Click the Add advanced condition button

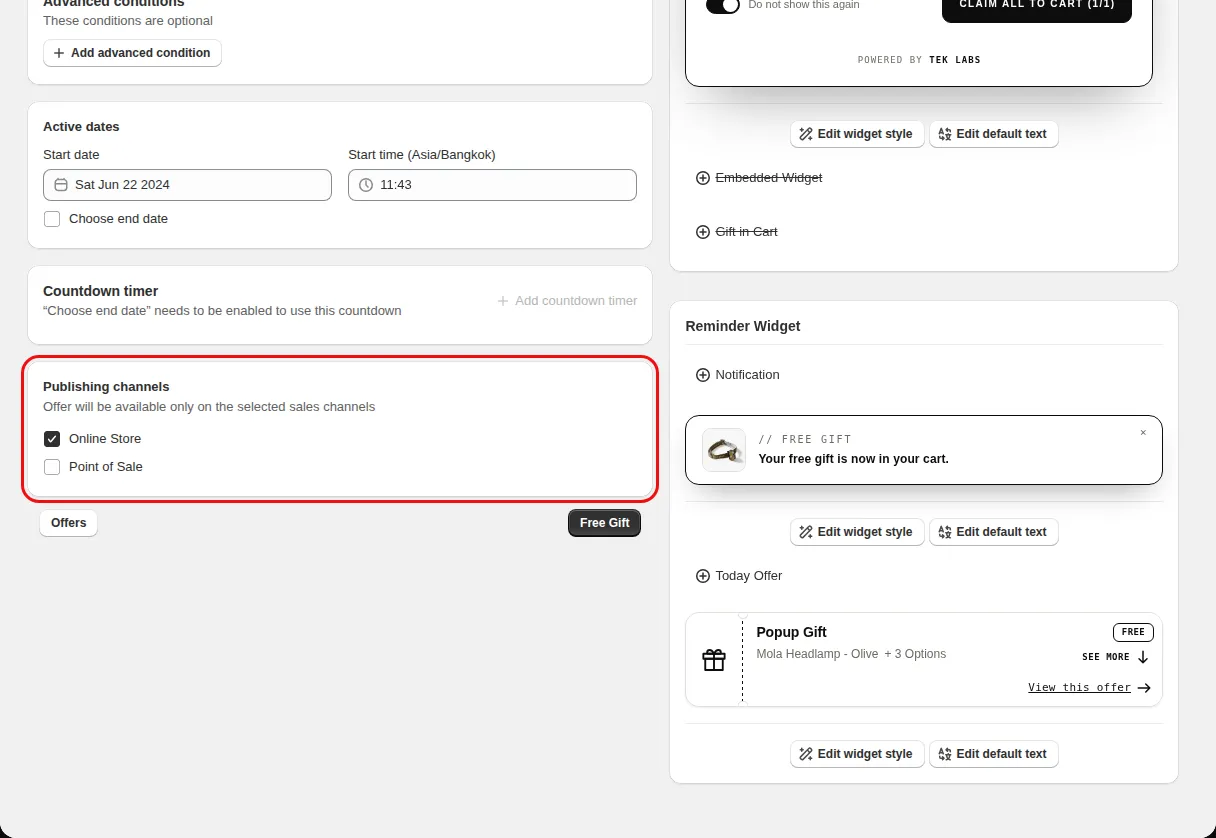pos(132,53)
